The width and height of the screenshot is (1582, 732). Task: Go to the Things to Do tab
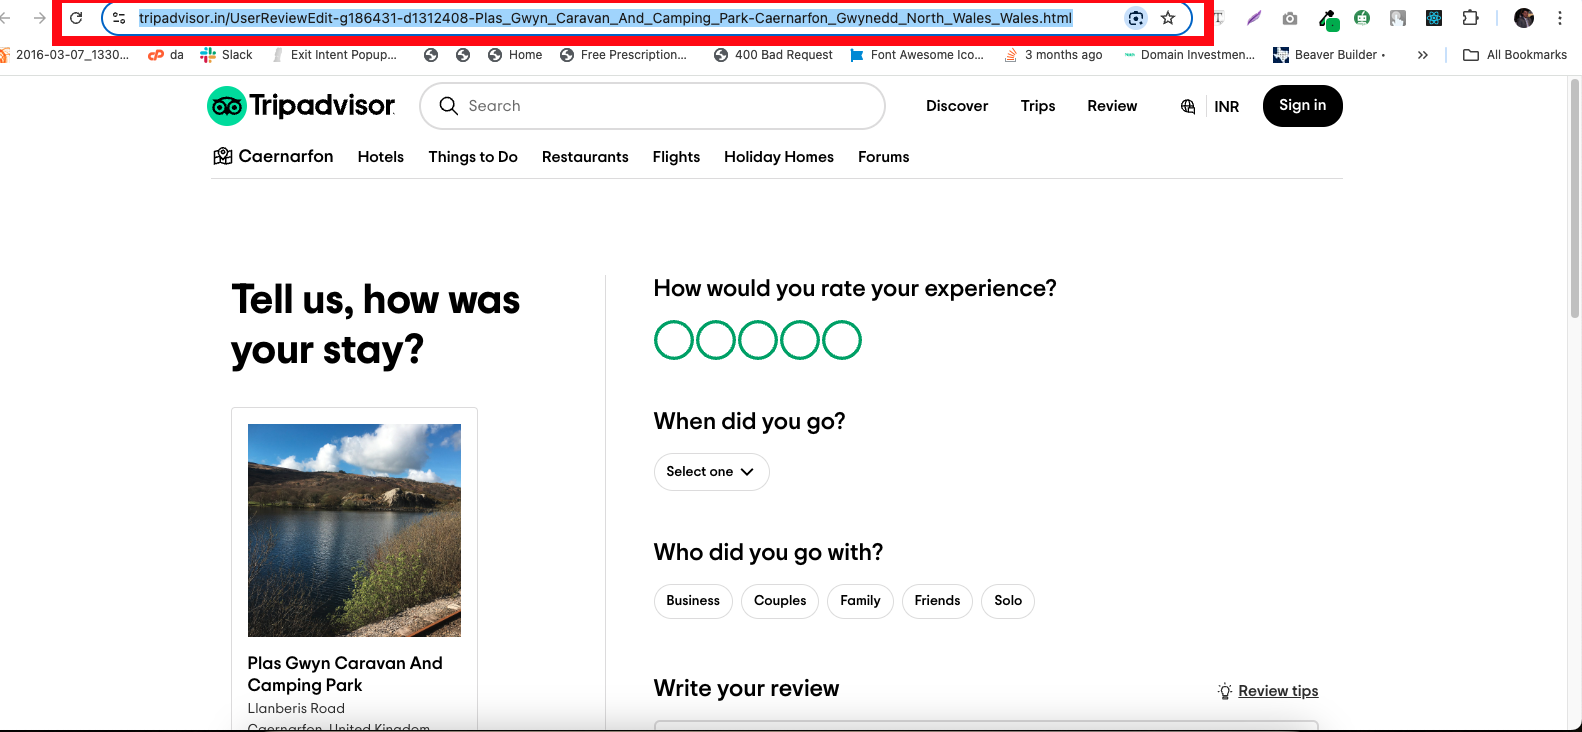click(473, 157)
